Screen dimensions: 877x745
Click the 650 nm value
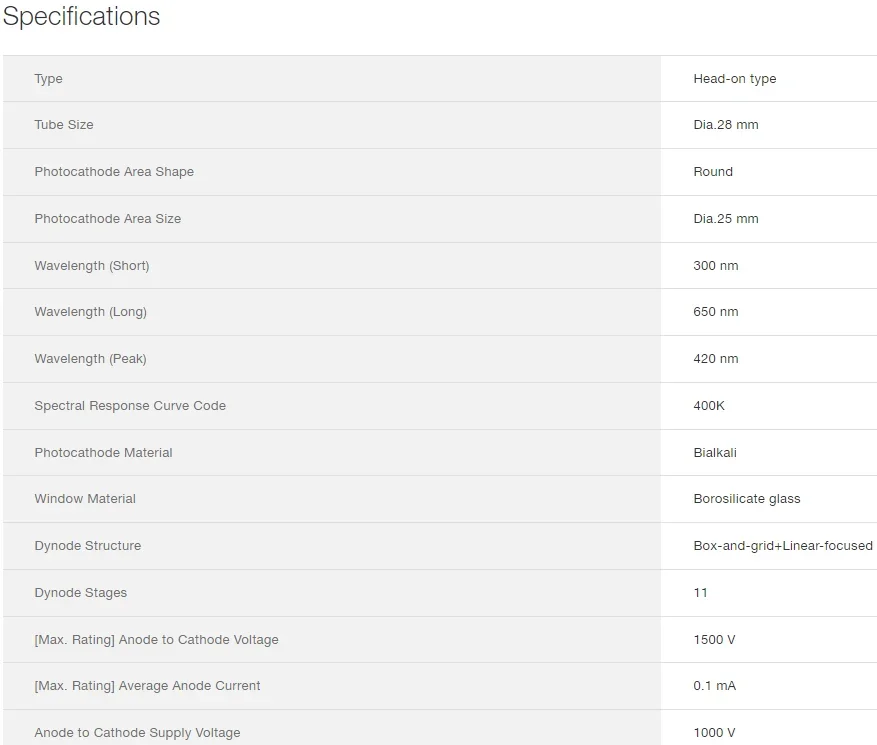point(715,312)
